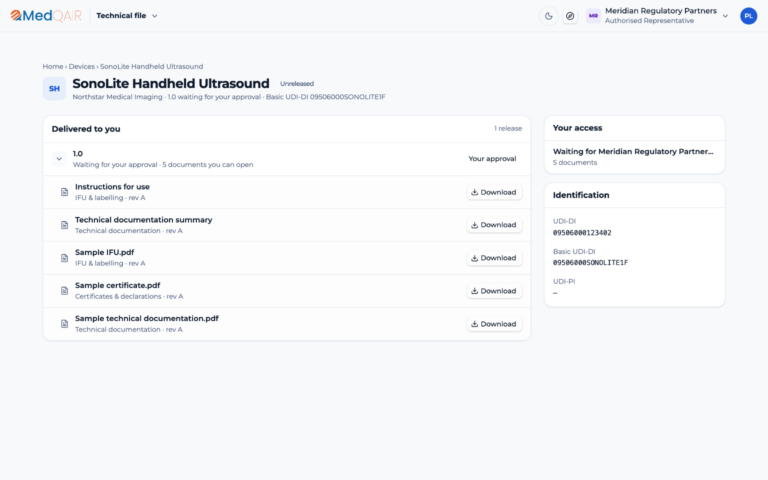Click the MedQAIR logo
This screenshot has width=768, height=480.
pyautogui.click(x=46, y=16)
